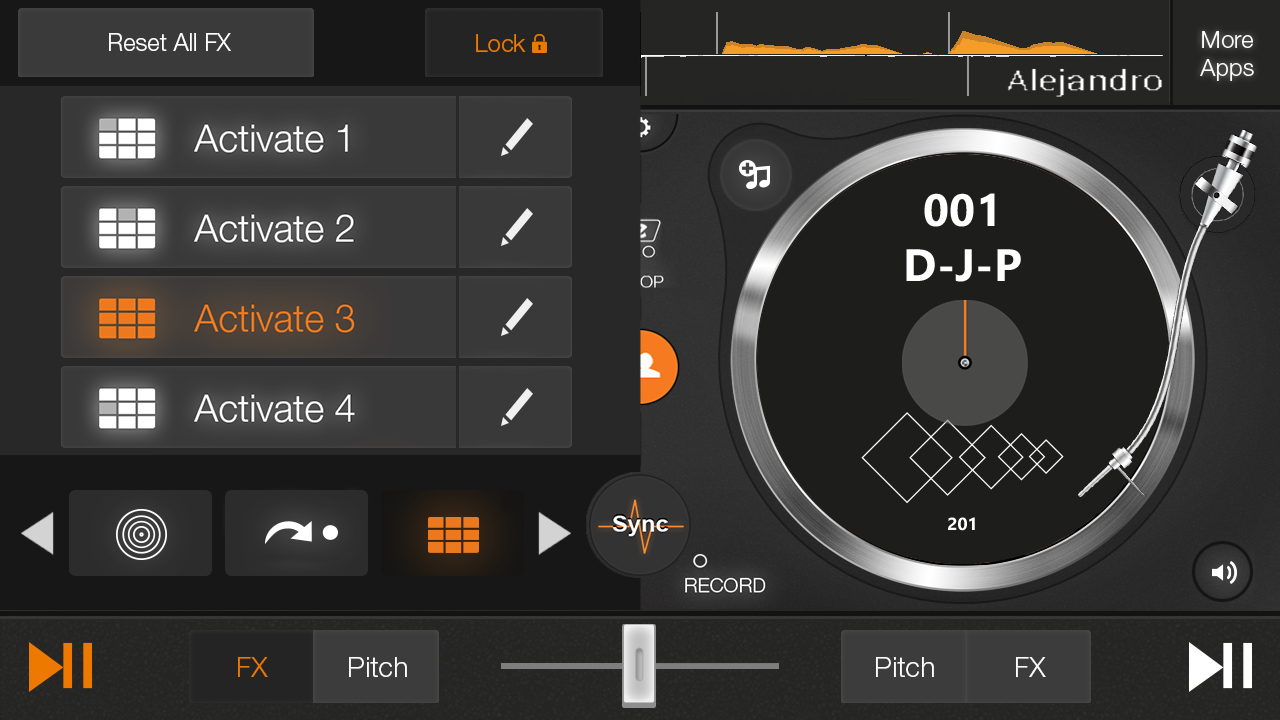Go to previous FX with the left arrow
The height and width of the screenshot is (720, 1280).
click(x=37, y=533)
